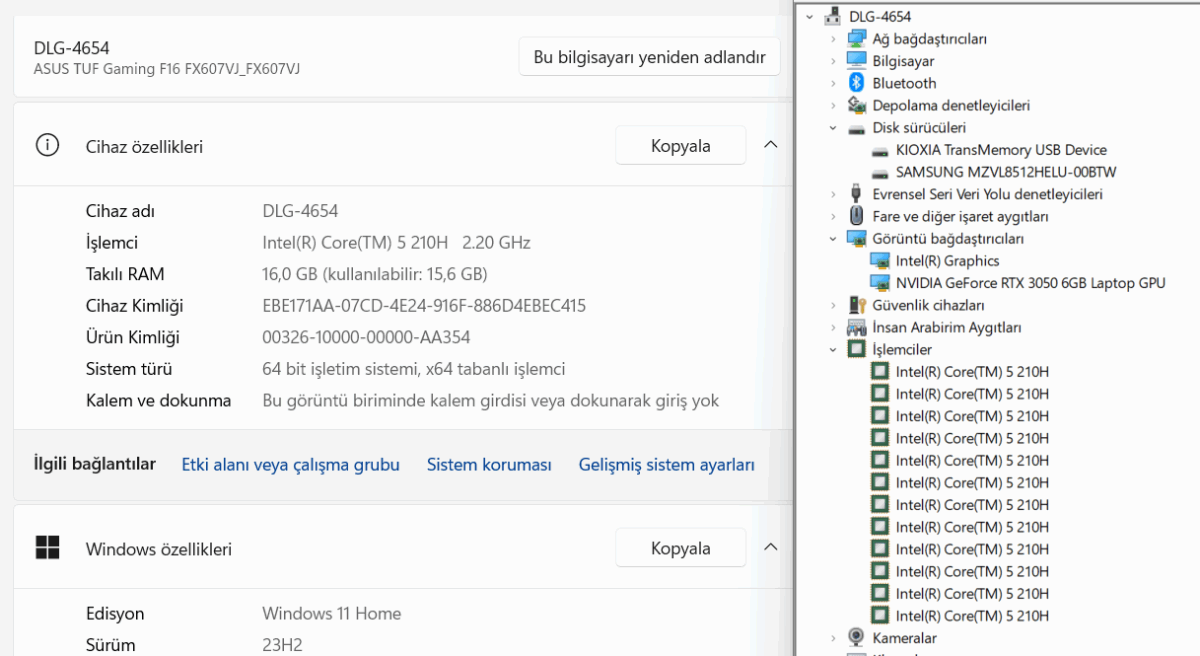Image resolution: width=1200 pixels, height=656 pixels.
Task: Click the İşlemciler chip icon
Action: (x=856, y=349)
